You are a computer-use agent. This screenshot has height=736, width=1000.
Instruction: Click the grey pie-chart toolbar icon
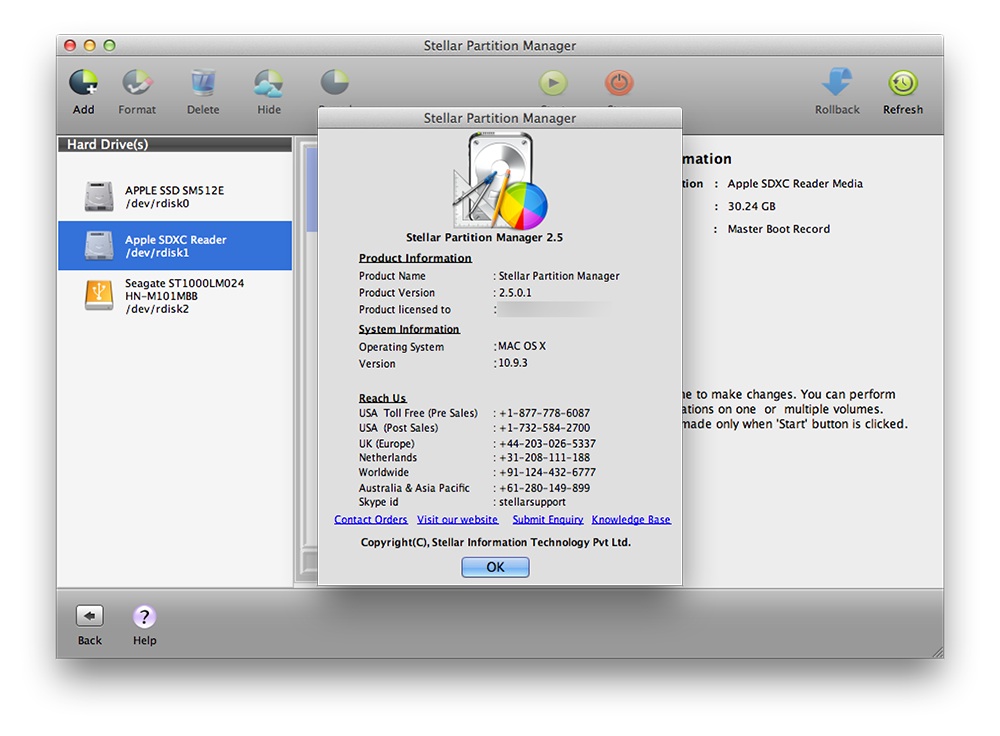click(335, 83)
